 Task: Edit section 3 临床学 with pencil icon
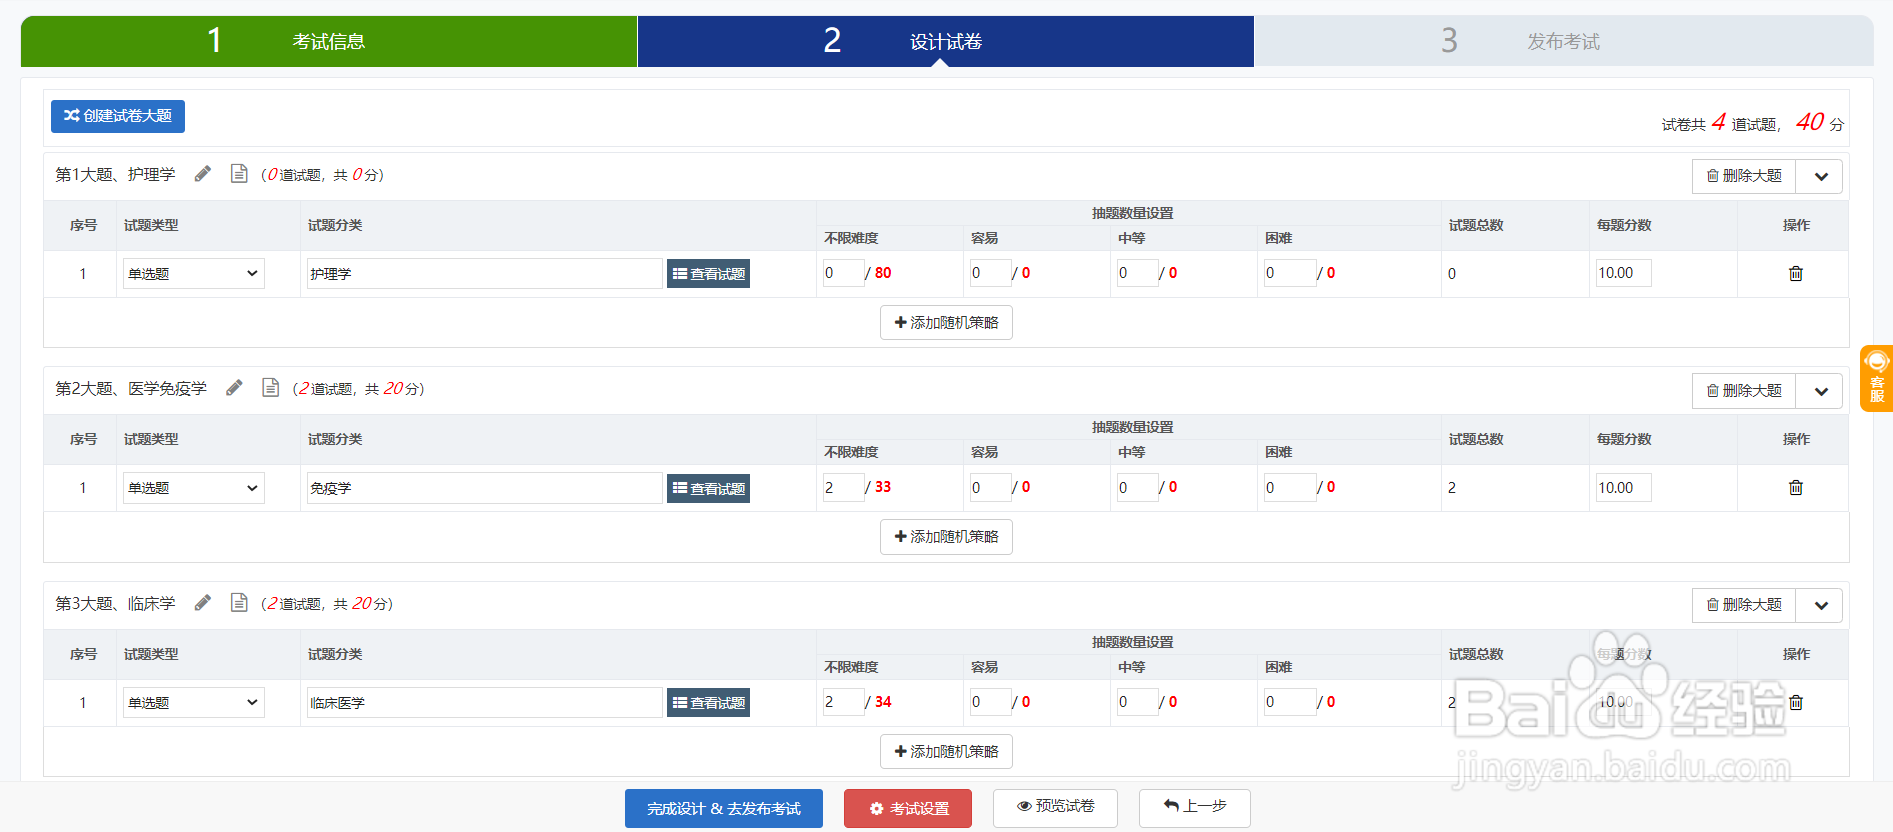(x=203, y=603)
